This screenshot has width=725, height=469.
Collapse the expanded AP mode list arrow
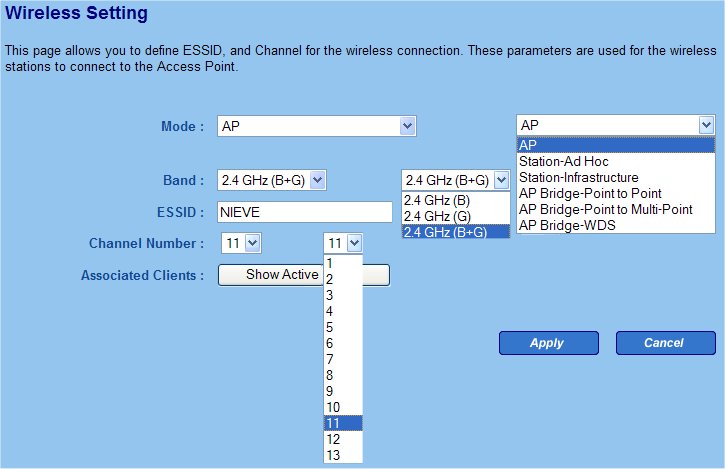tap(707, 125)
